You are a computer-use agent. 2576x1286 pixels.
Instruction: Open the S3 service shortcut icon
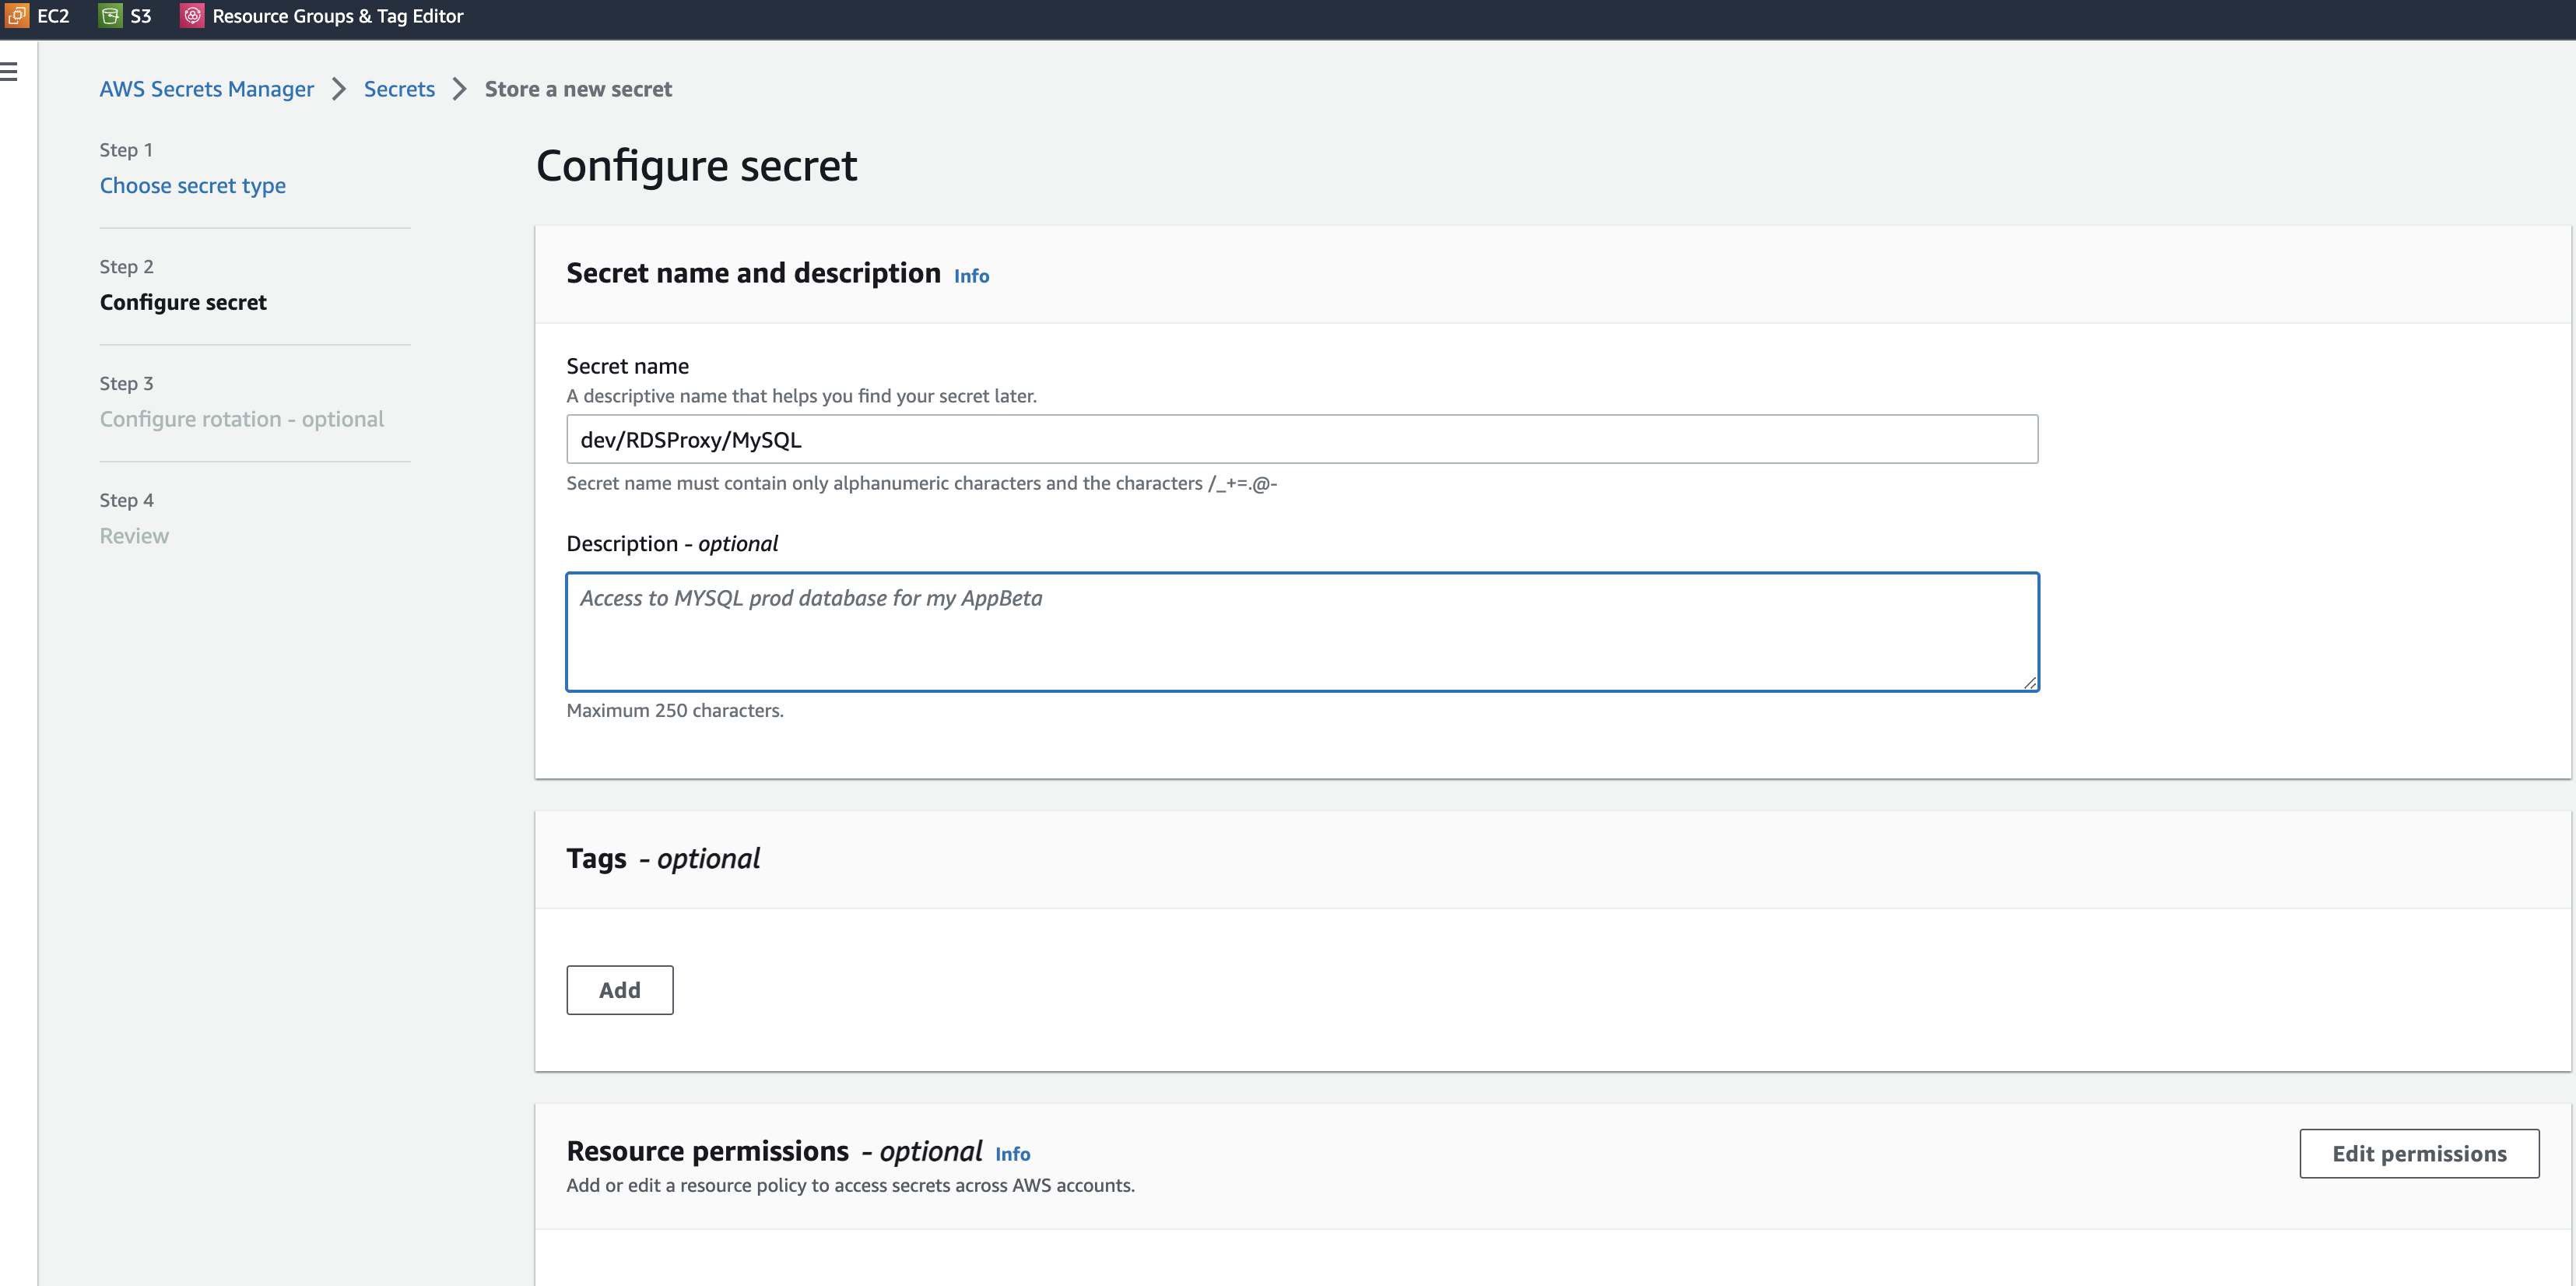coord(110,16)
